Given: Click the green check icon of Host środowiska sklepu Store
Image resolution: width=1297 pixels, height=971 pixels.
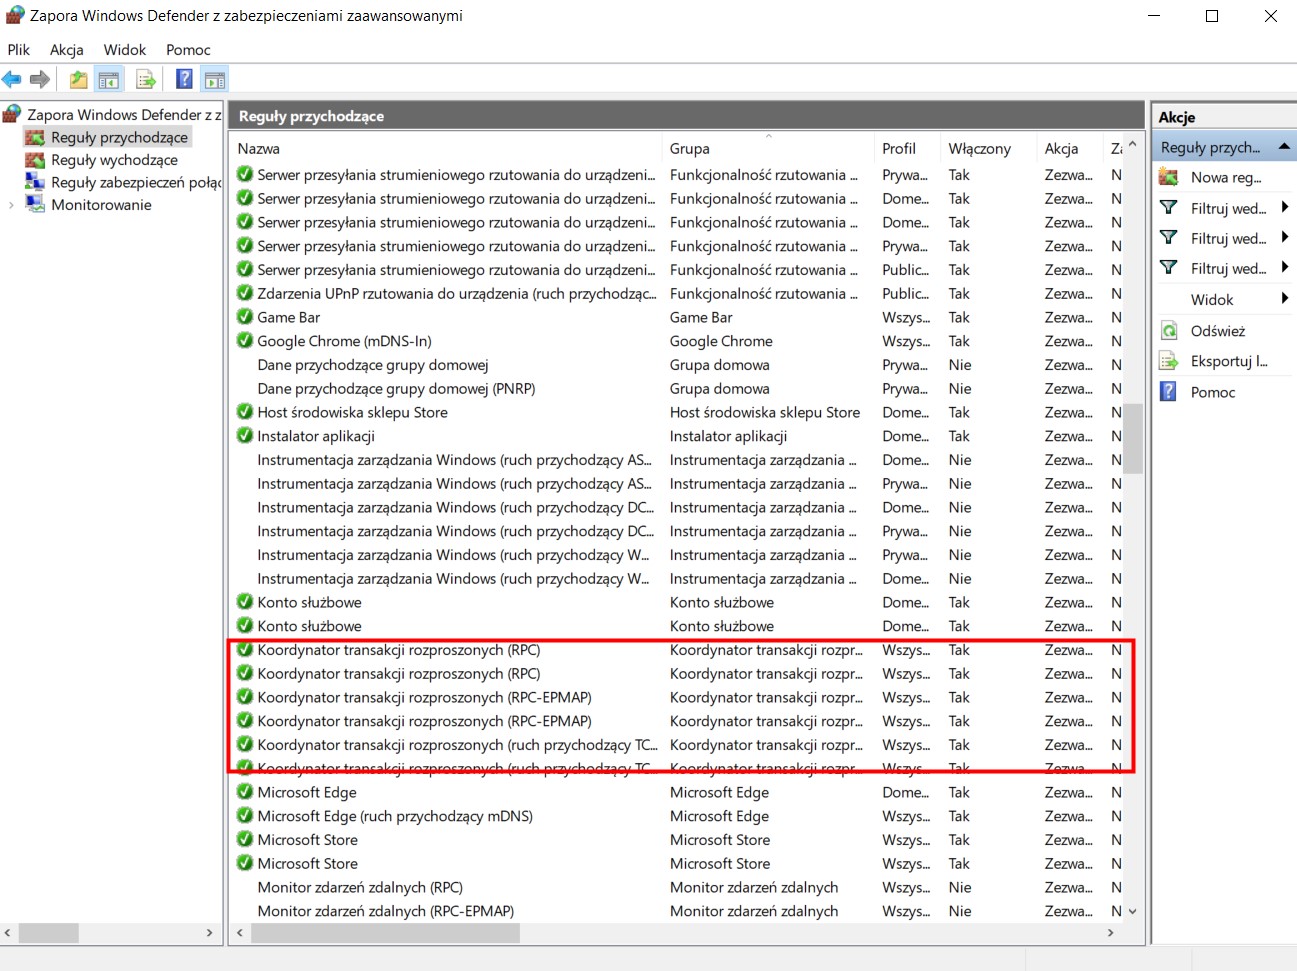Looking at the screenshot, I should (x=245, y=412).
